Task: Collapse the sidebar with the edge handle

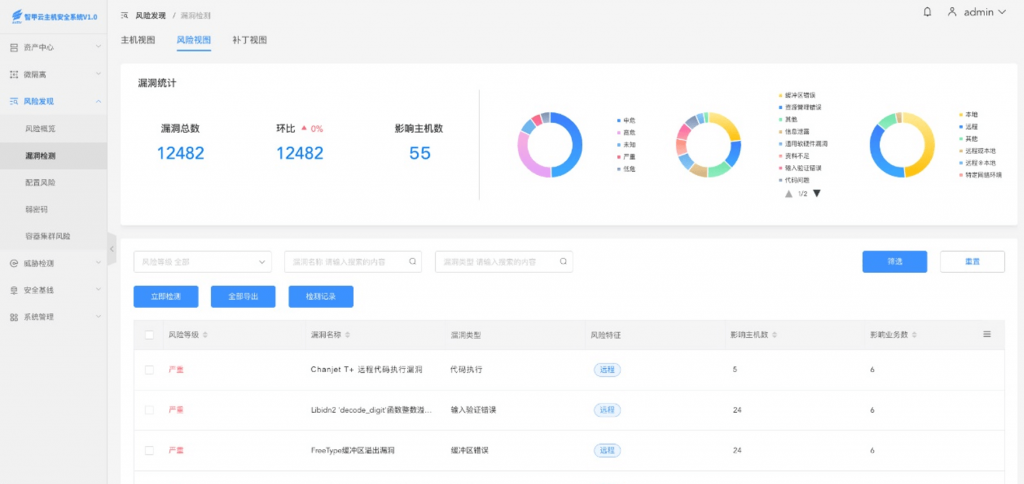Action: (x=112, y=248)
